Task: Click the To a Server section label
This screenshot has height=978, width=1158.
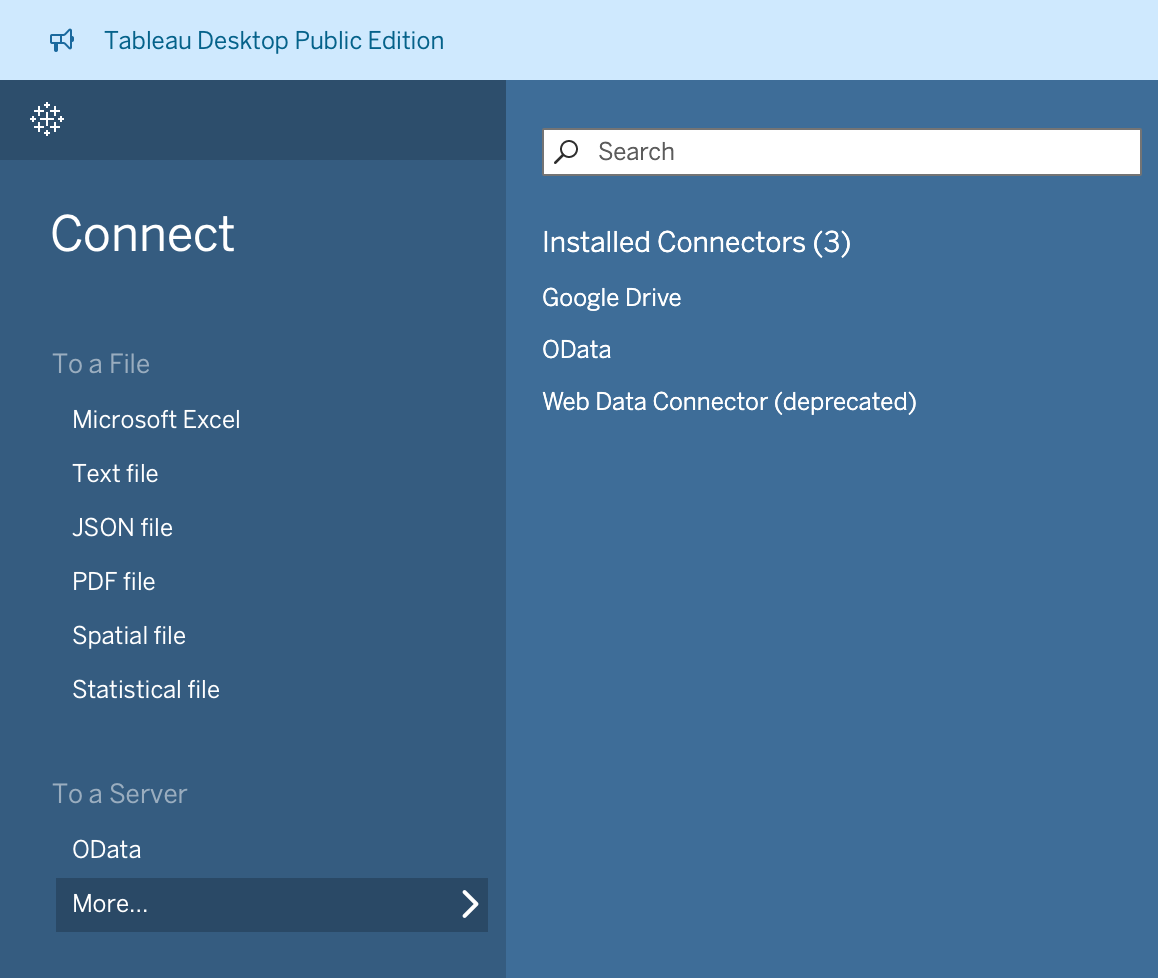Action: click(120, 794)
